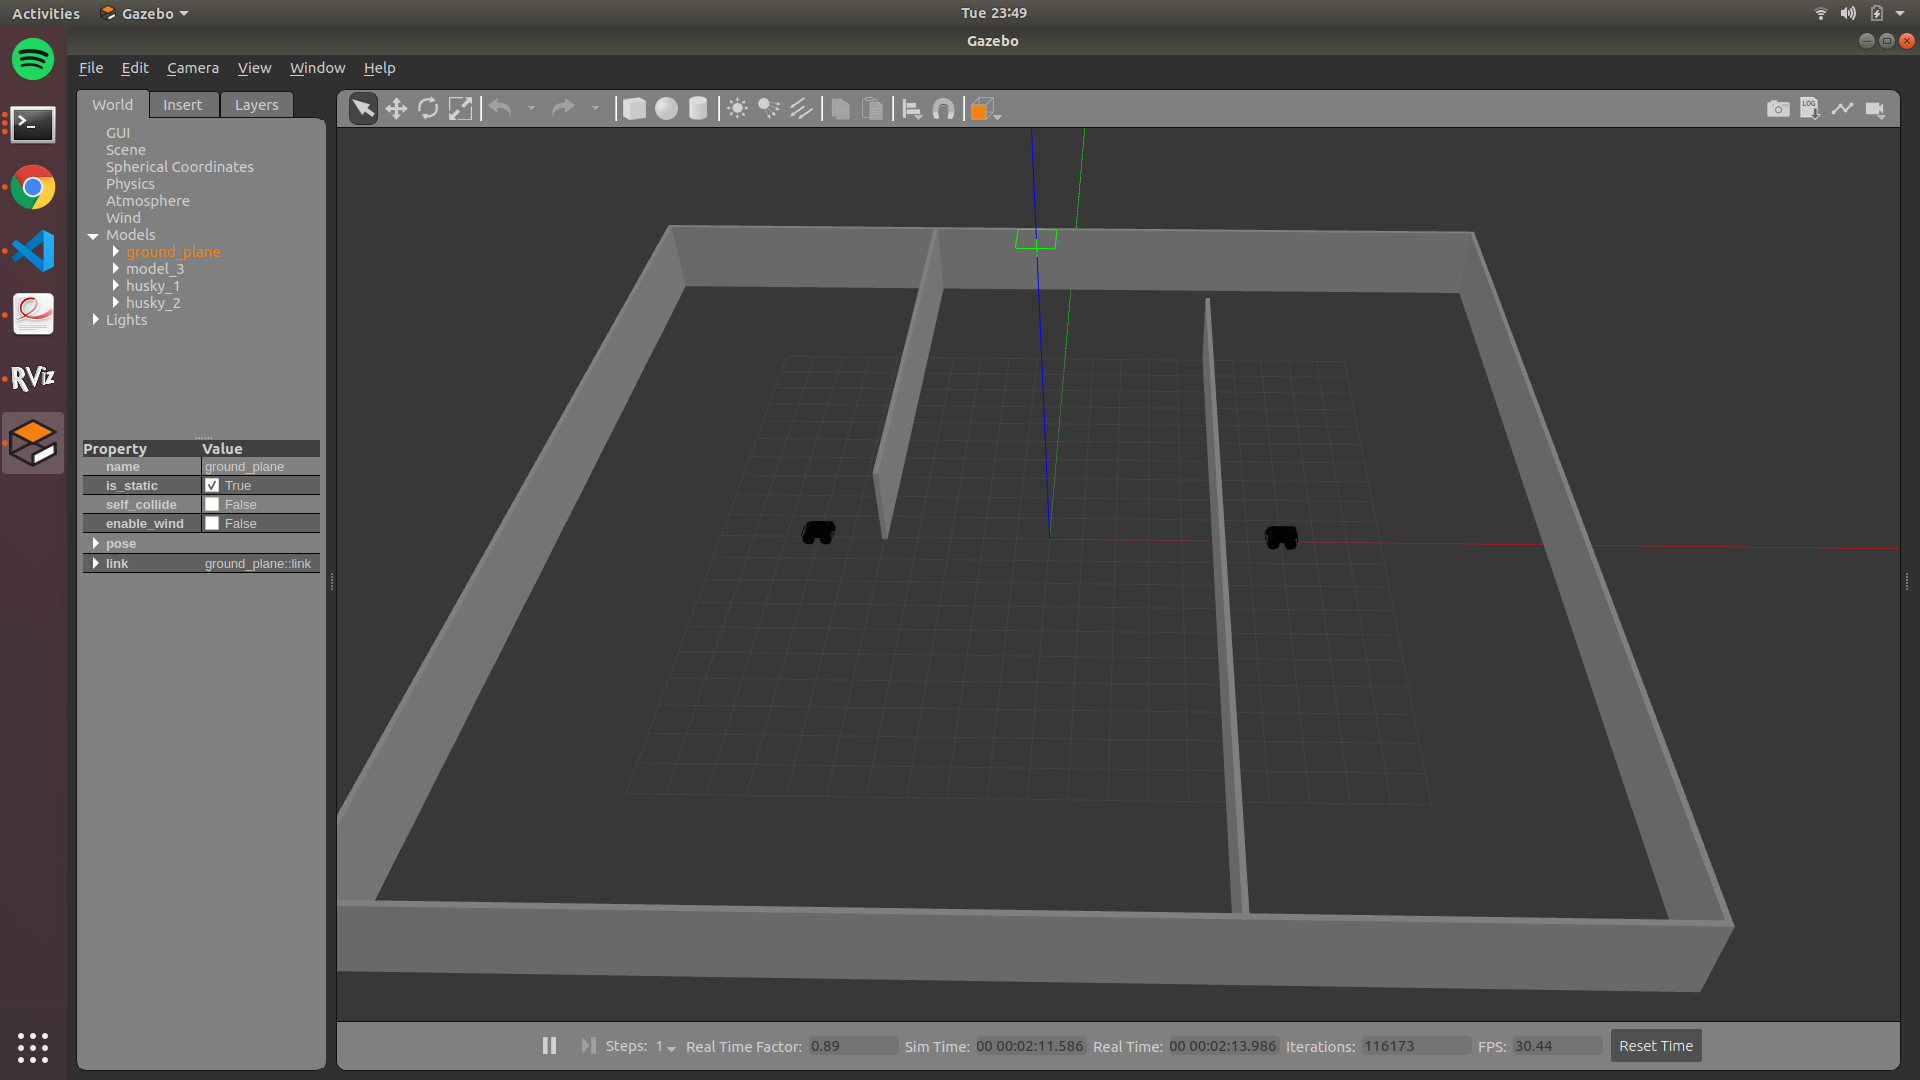Show applications grid
The height and width of the screenshot is (1080, 1920).
(x=33, y=1047)
